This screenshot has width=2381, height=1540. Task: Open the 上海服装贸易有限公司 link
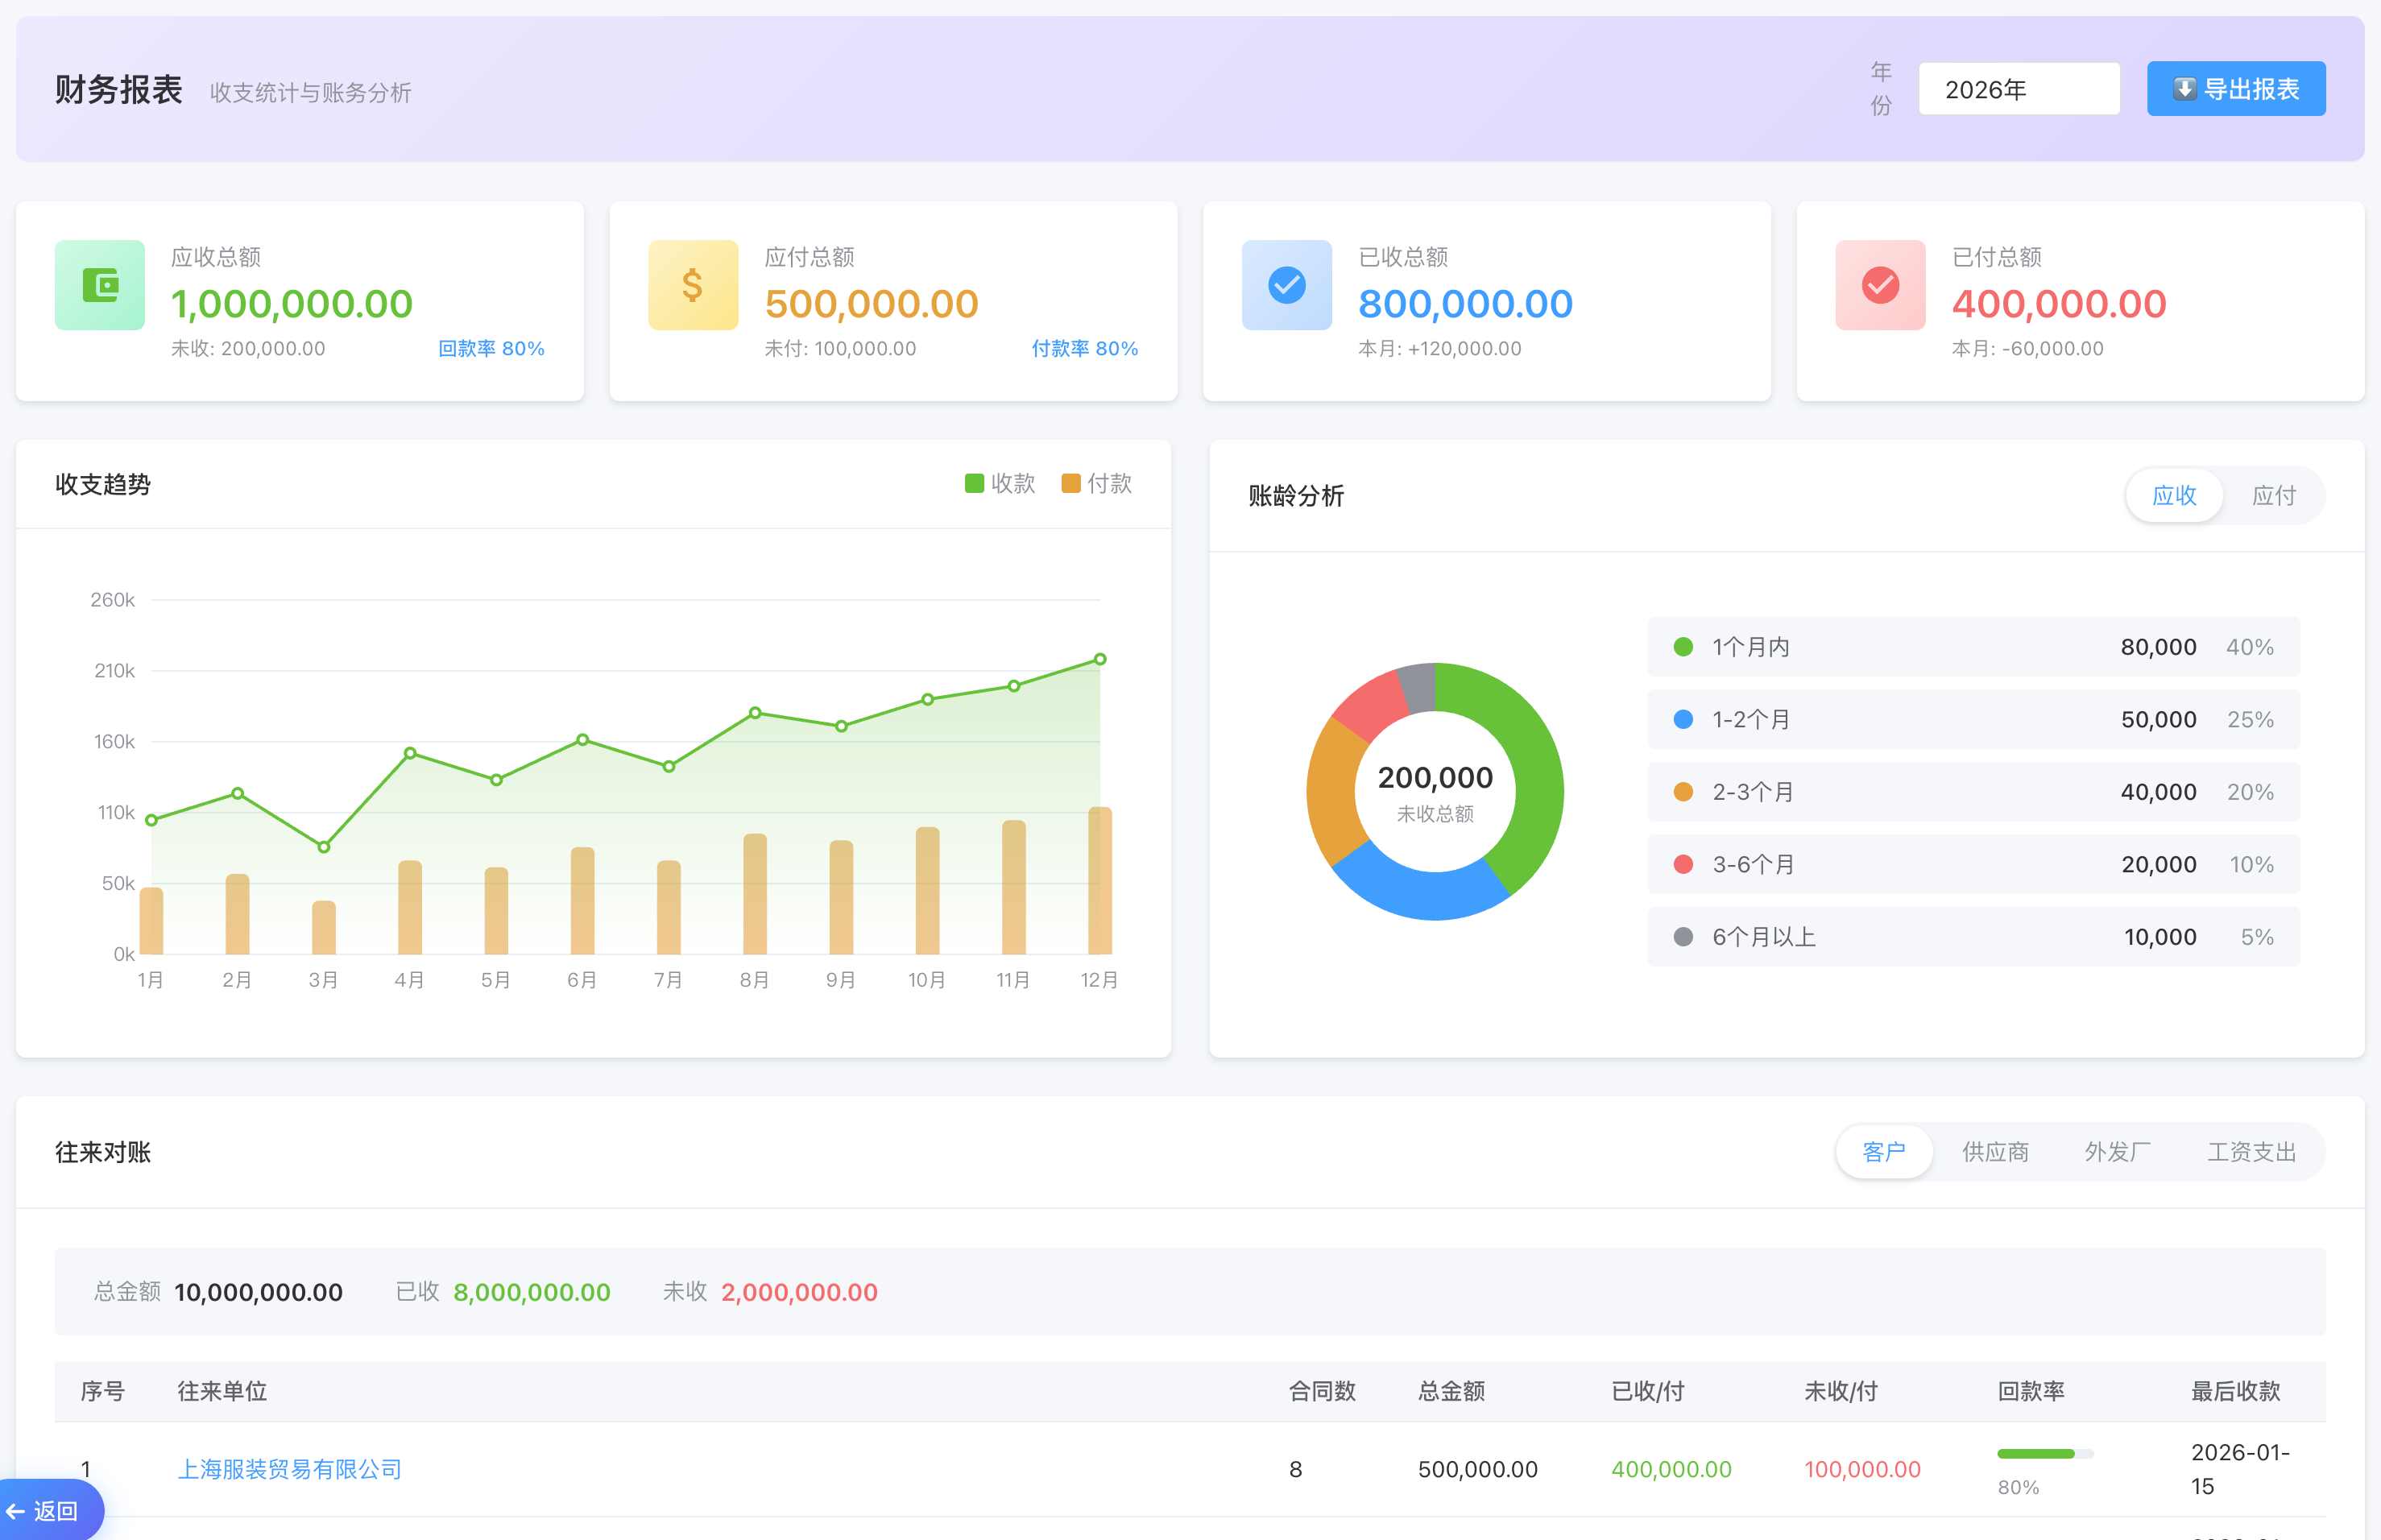pyautogui.click(x=290, y=1469)
